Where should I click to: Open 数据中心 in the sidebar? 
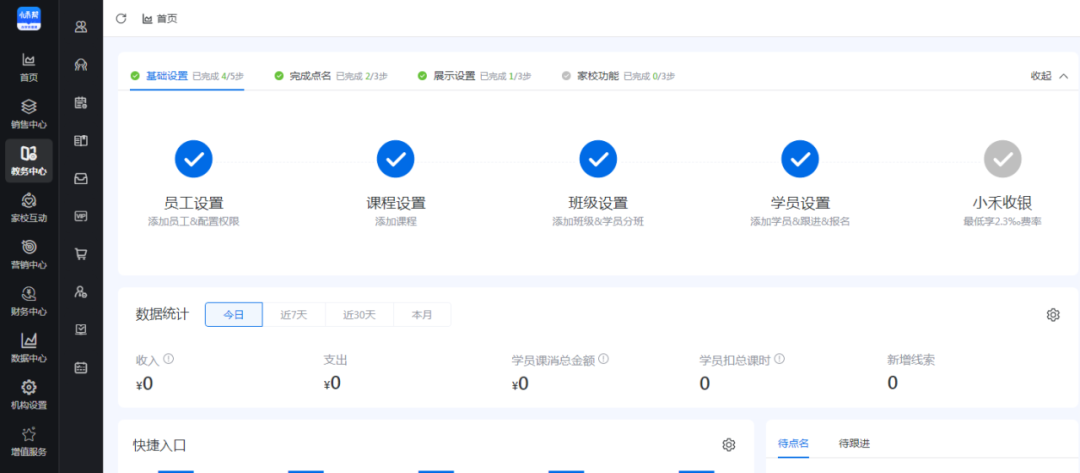click(x=28, y=347)
